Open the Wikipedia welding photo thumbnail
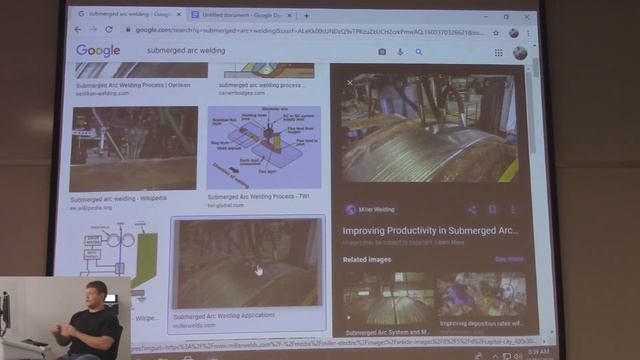Screen dimensions: 640x360 tap(133, 149)
